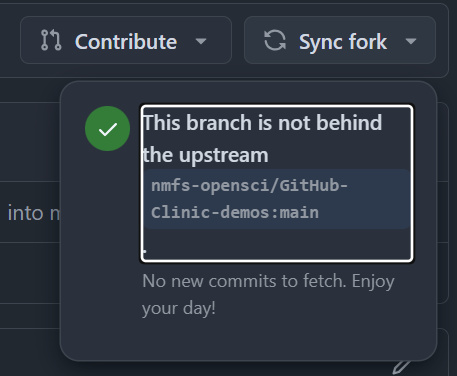Open the nmfs-opensci/GitHub-Clinic-demos:main upstream link
This screenshot has width=457, height=376.
point(277,199)
